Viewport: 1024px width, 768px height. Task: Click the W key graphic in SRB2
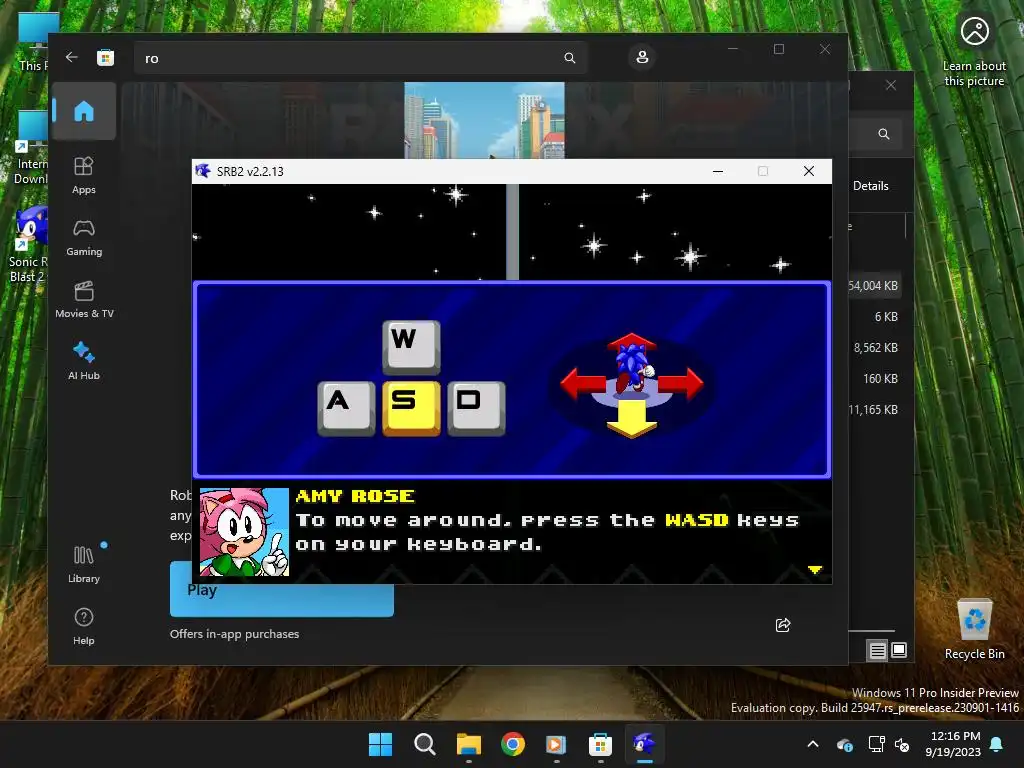pos(411,346)
